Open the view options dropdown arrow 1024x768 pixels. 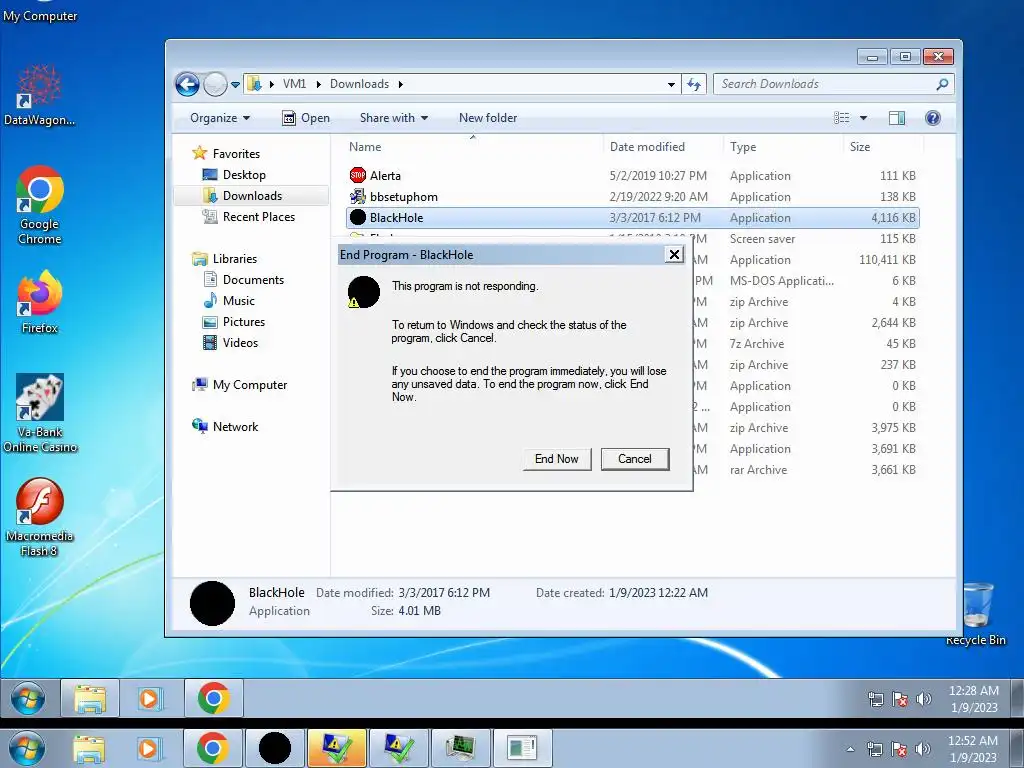click(x=863, y=118)
